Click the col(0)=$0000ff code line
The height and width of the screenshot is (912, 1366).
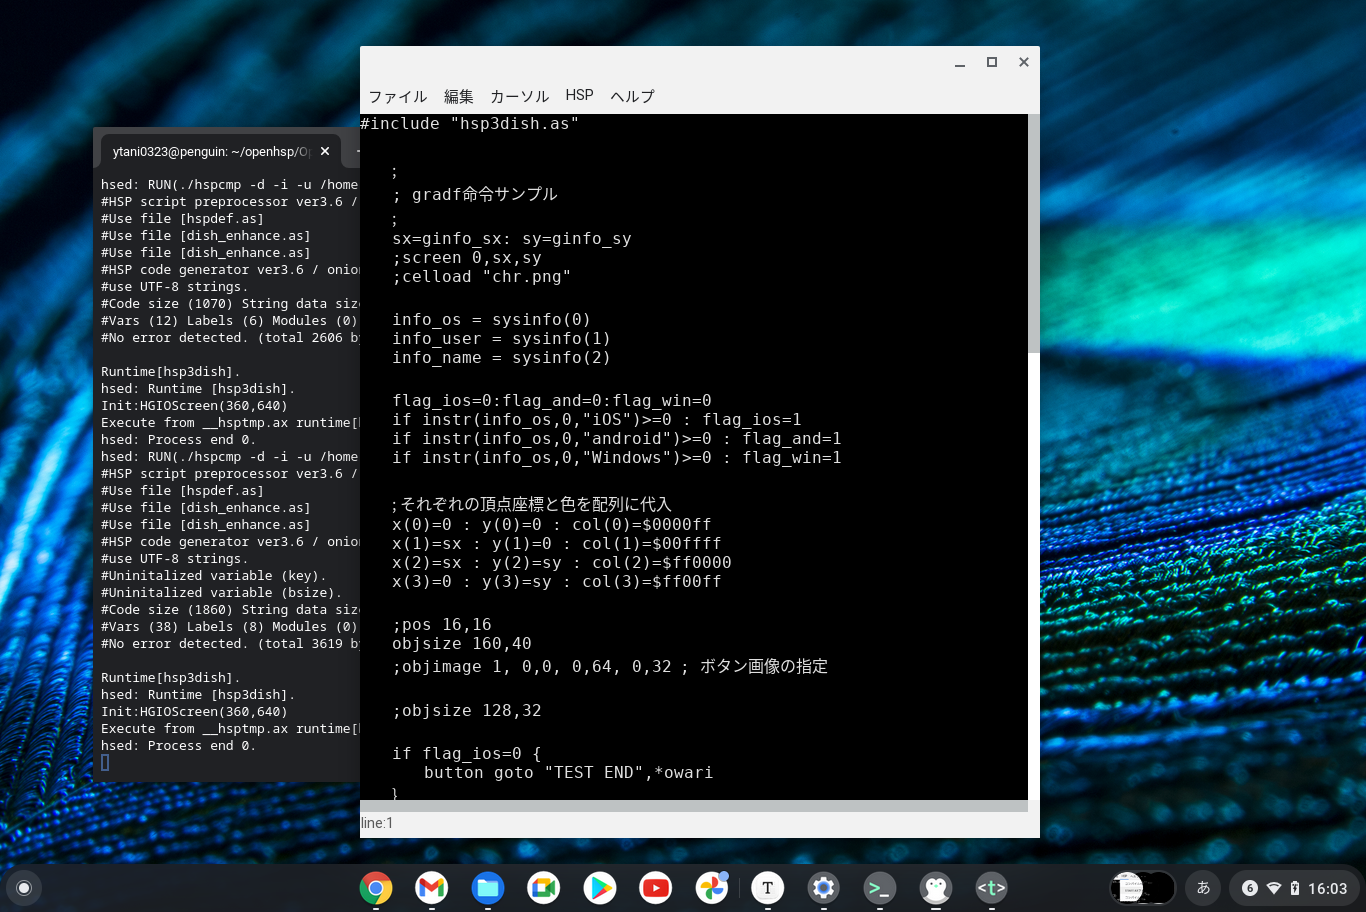click(552, 525)
